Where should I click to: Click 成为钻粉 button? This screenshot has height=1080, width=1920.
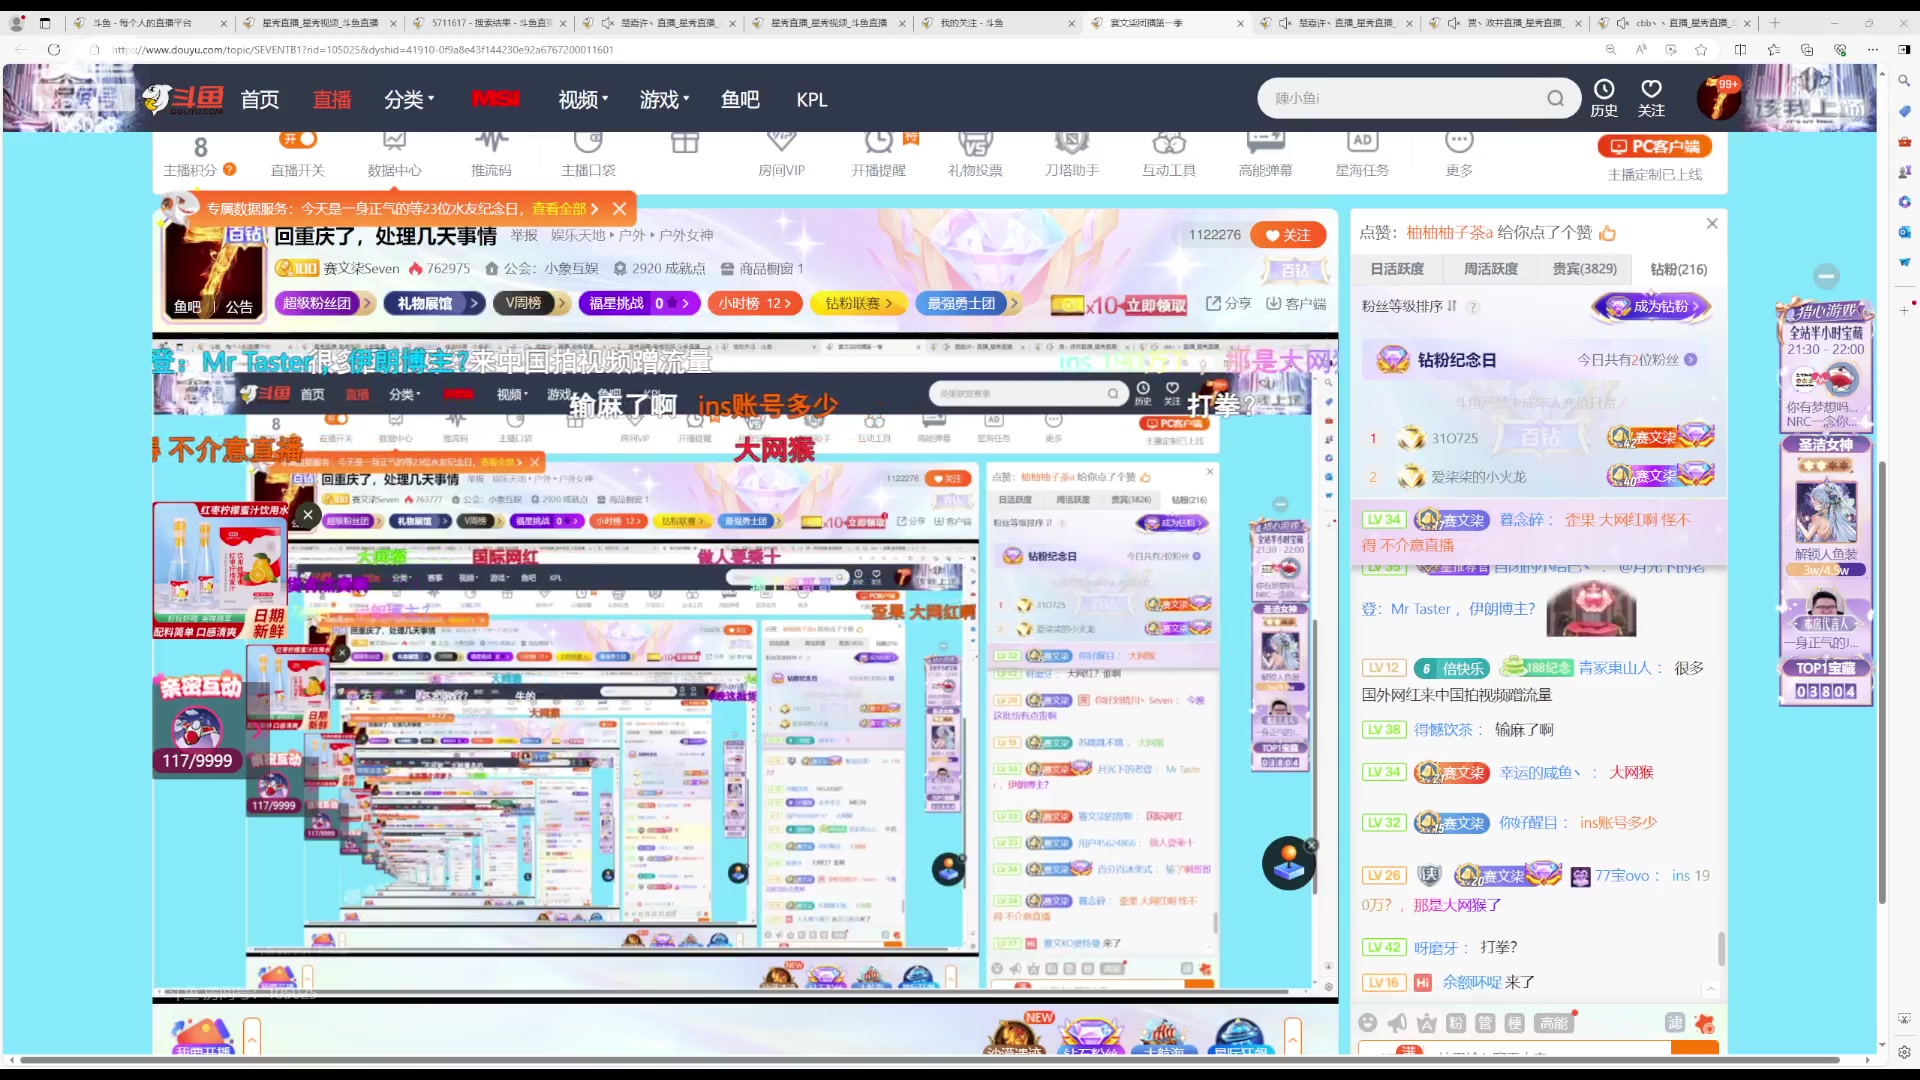(1652, 307)
